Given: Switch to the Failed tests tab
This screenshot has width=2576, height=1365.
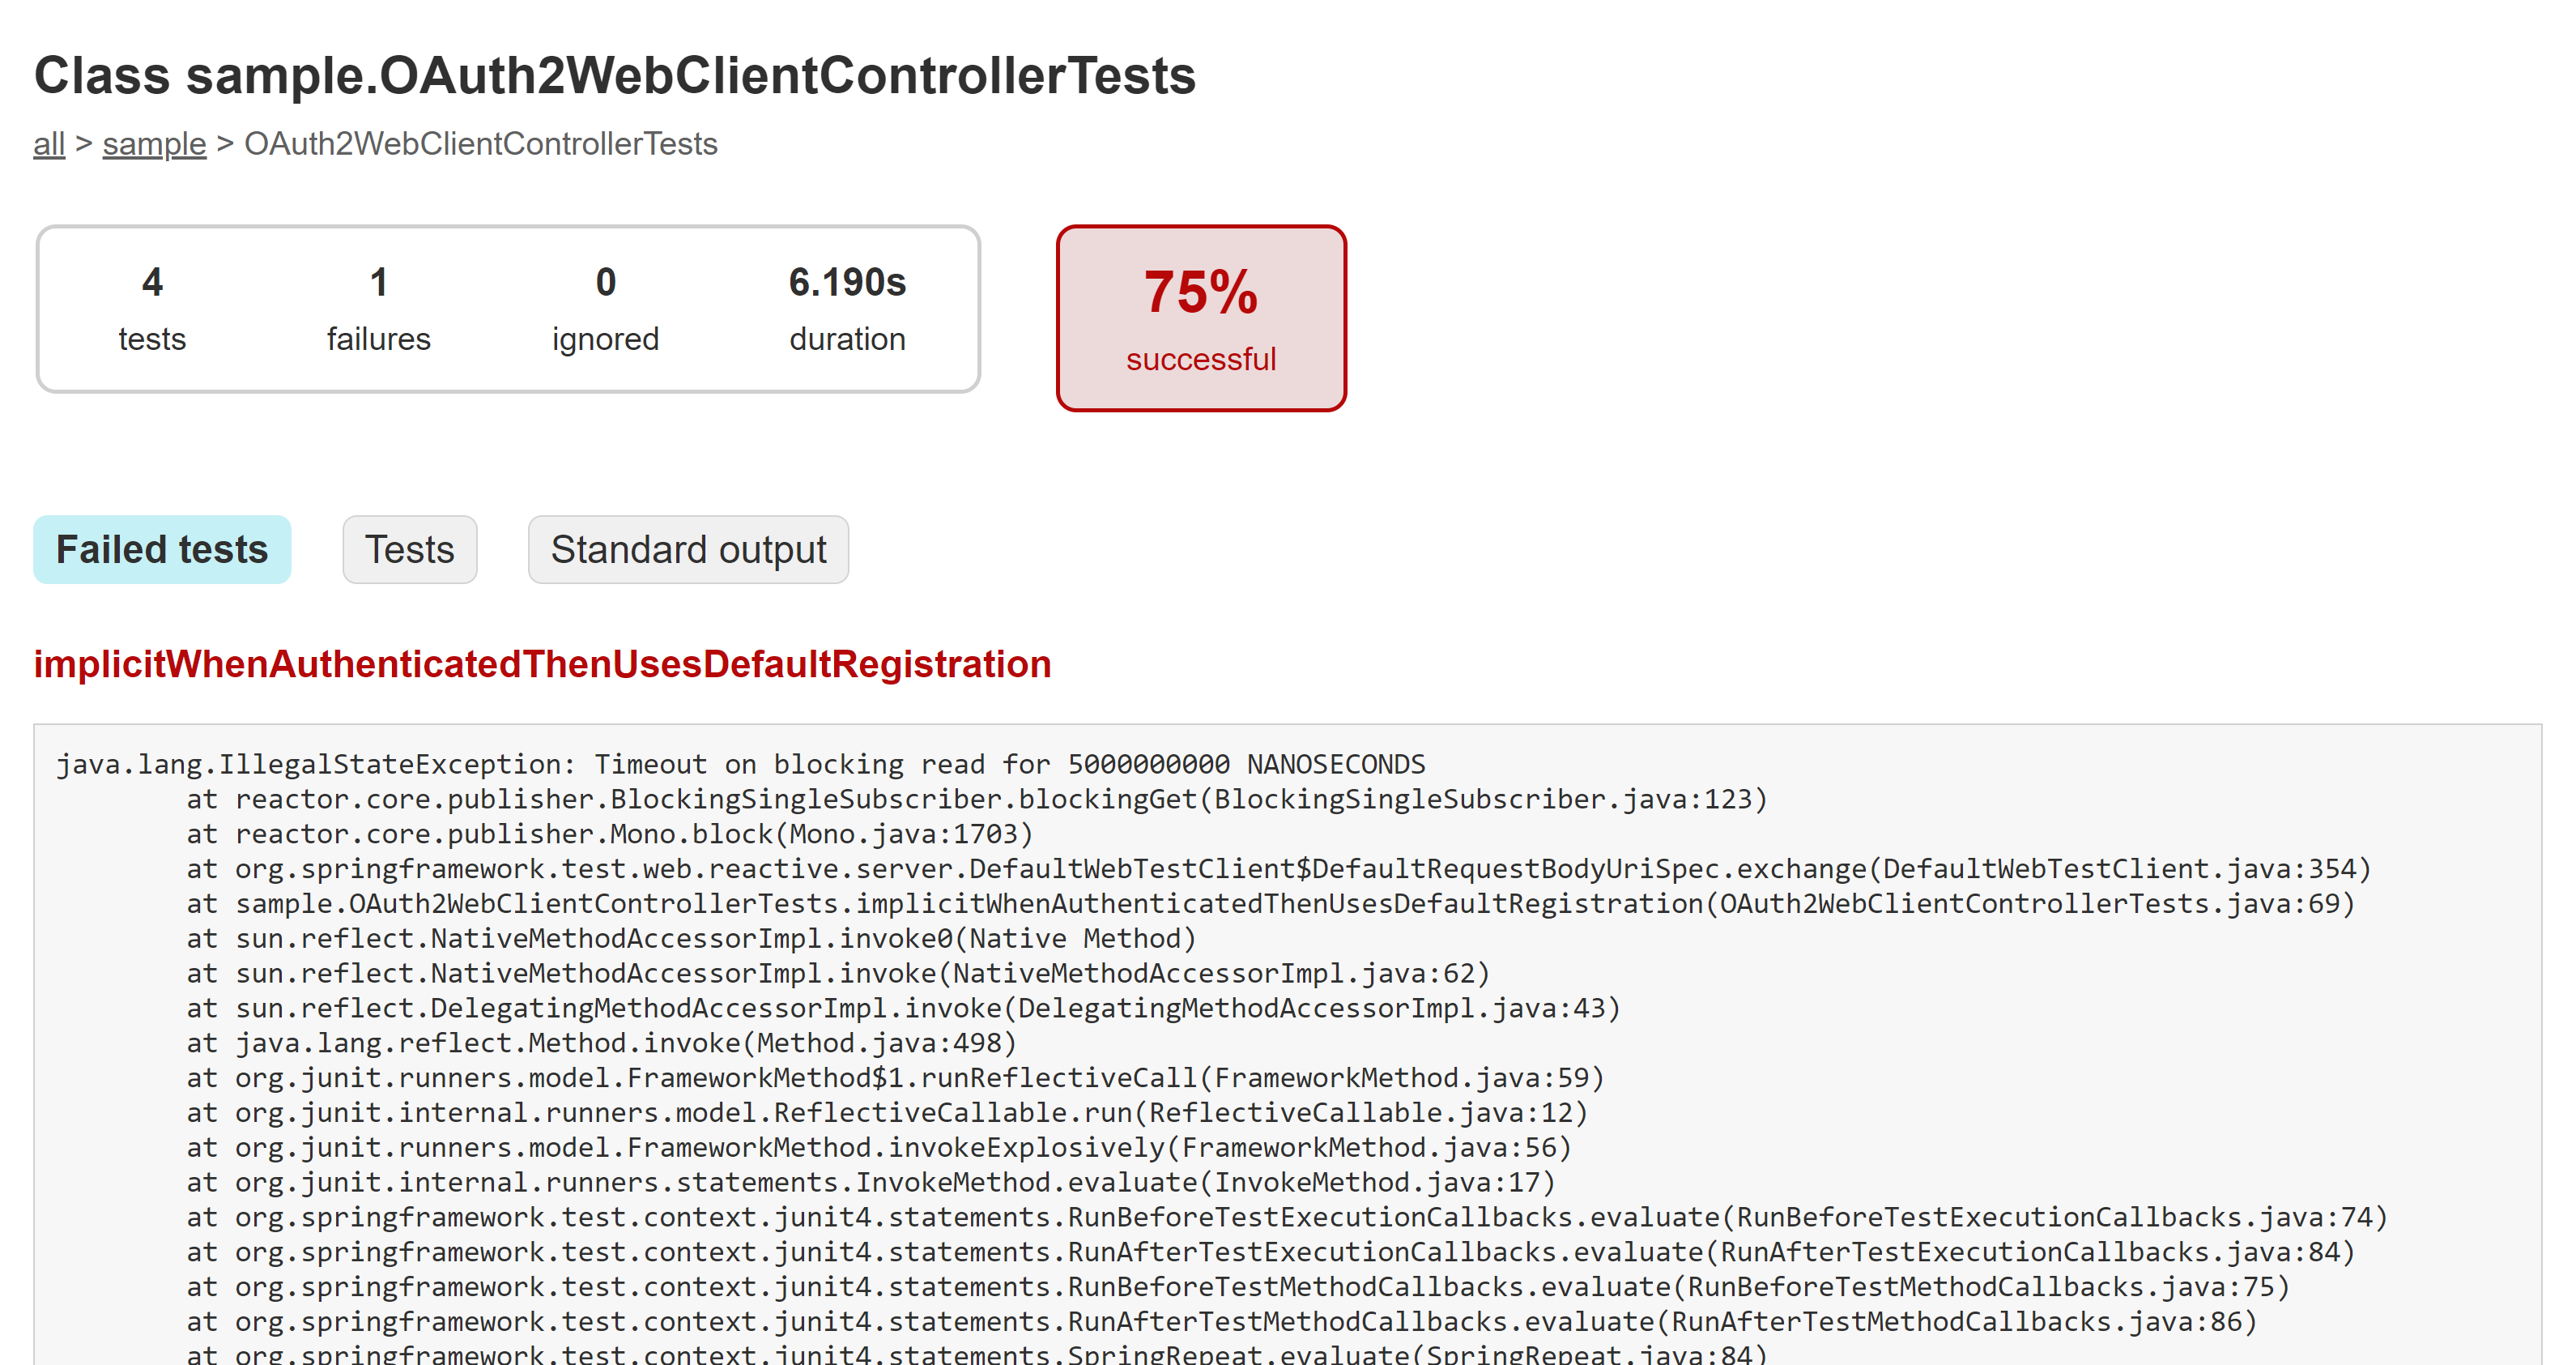Looking at the screenshot, I should click(x=162, y=549).
